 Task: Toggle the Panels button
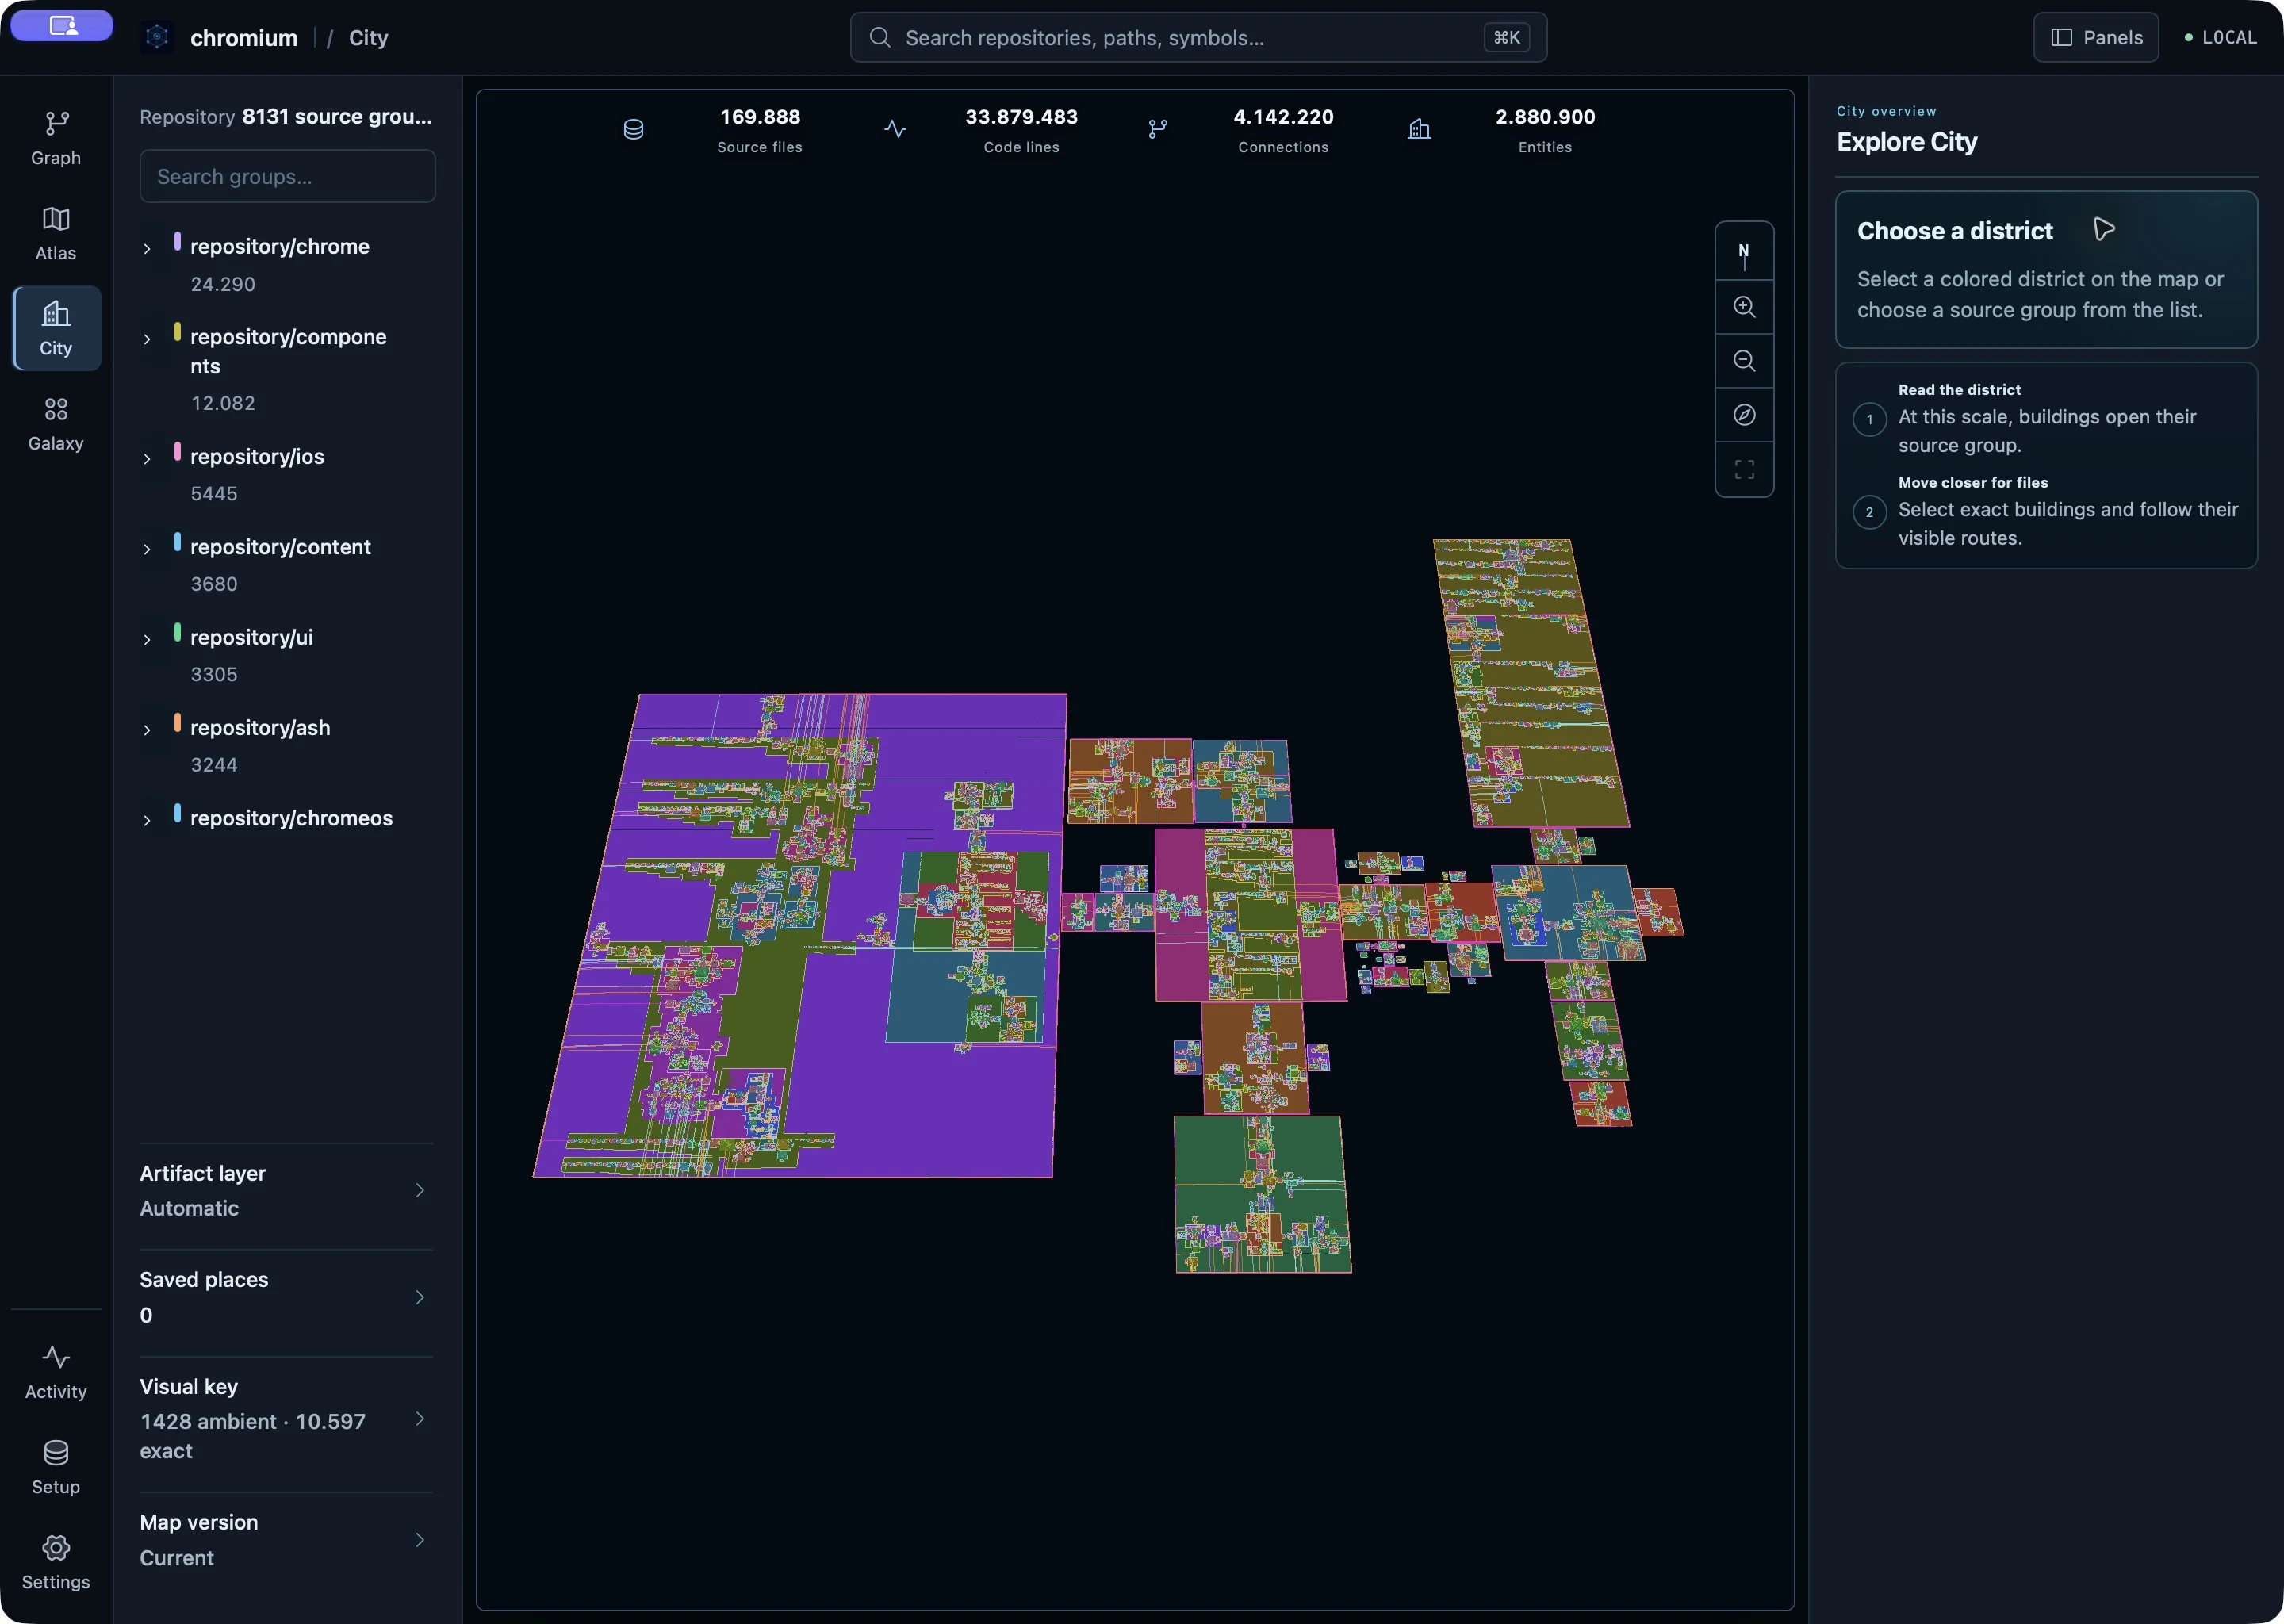point(2096,37)
